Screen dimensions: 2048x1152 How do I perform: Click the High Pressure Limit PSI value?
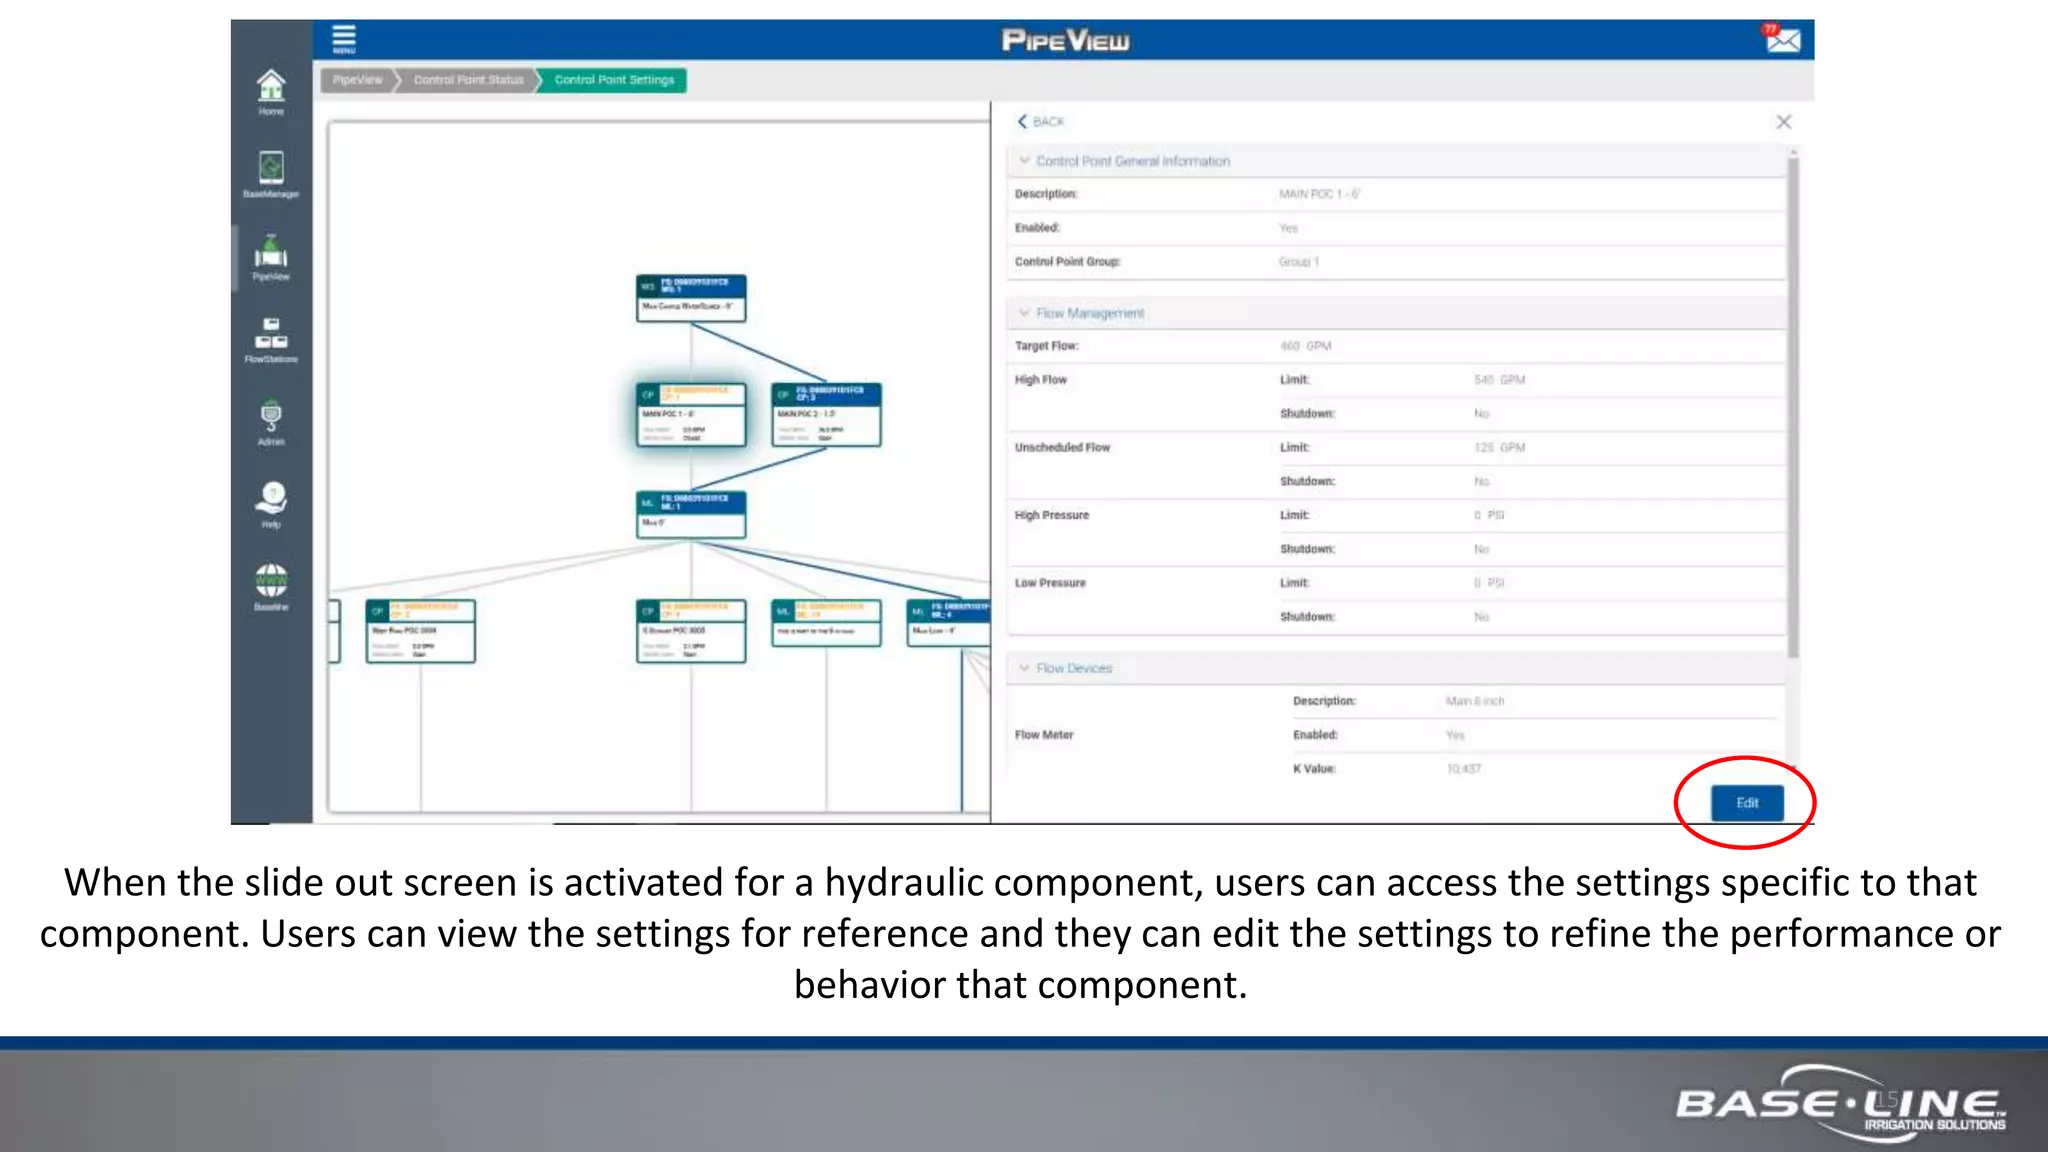pyautogui.click(x=1489, y=515)
